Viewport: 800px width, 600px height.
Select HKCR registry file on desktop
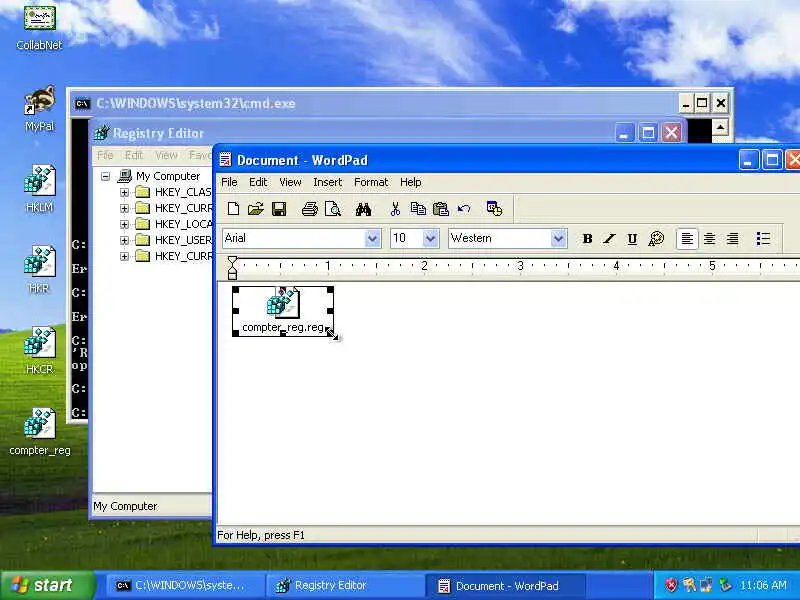39,351
